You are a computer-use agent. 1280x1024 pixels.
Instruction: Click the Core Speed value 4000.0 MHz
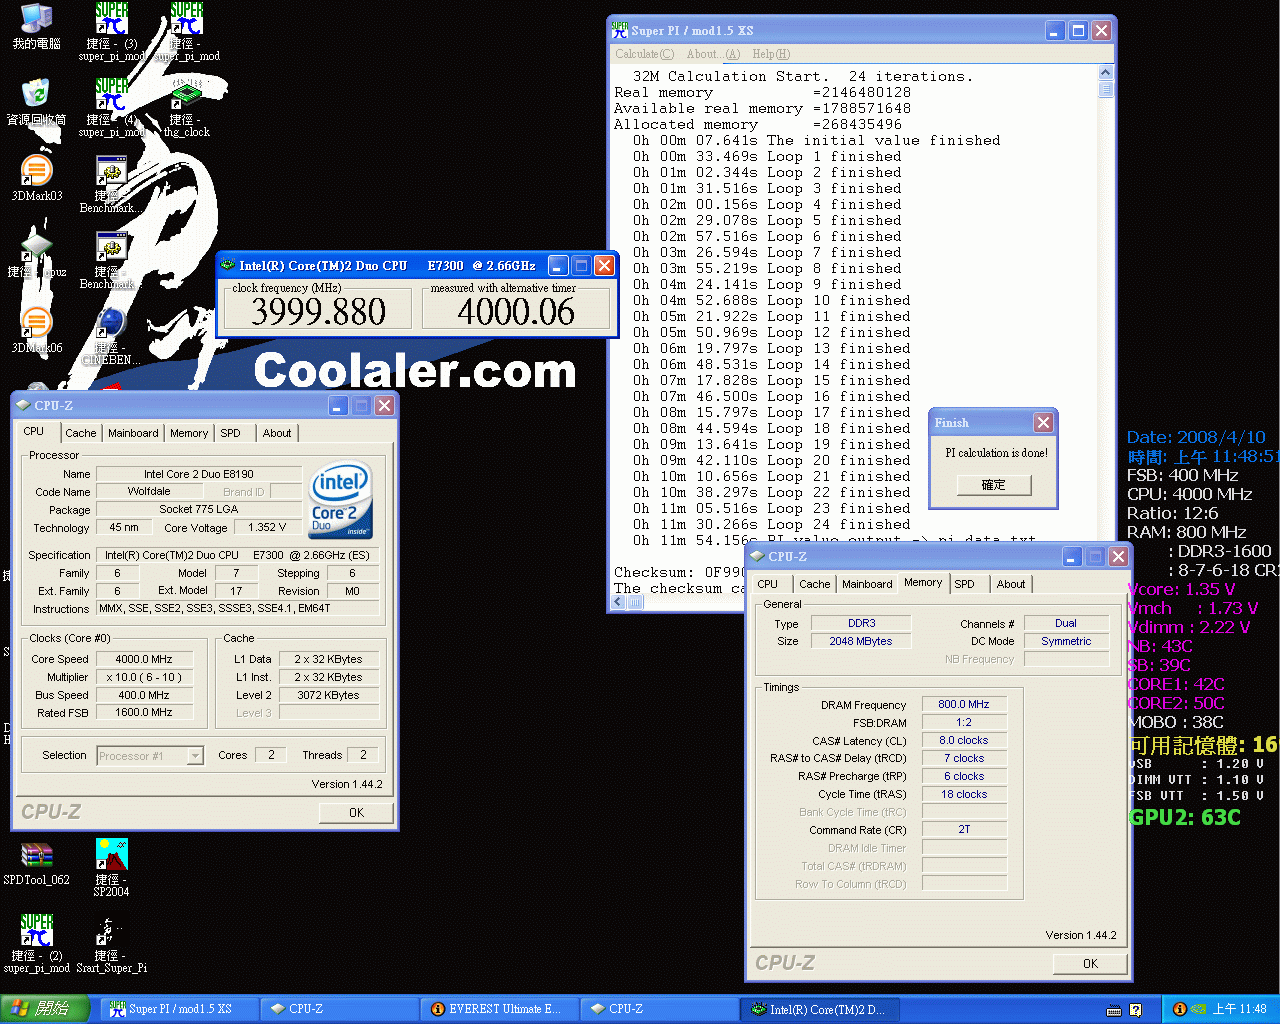[x=144, y=659]
